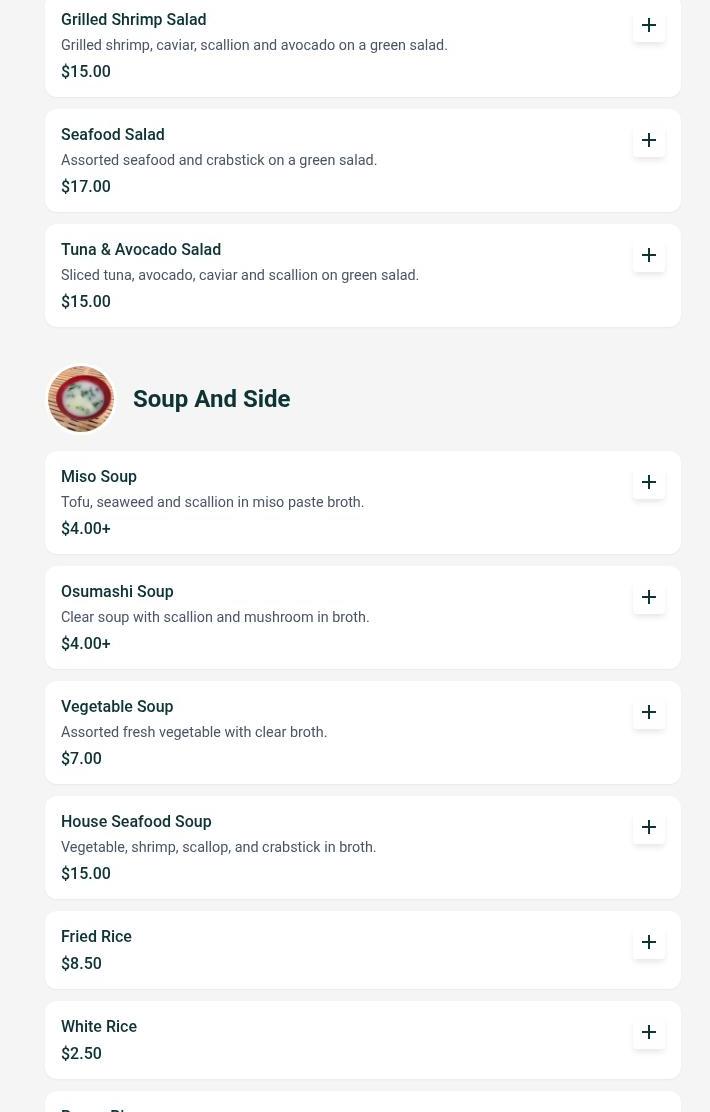710x1112 pixels.
Task: Click the Osumashi Soup $4.00+ price
Action: [x=86, y=644]
